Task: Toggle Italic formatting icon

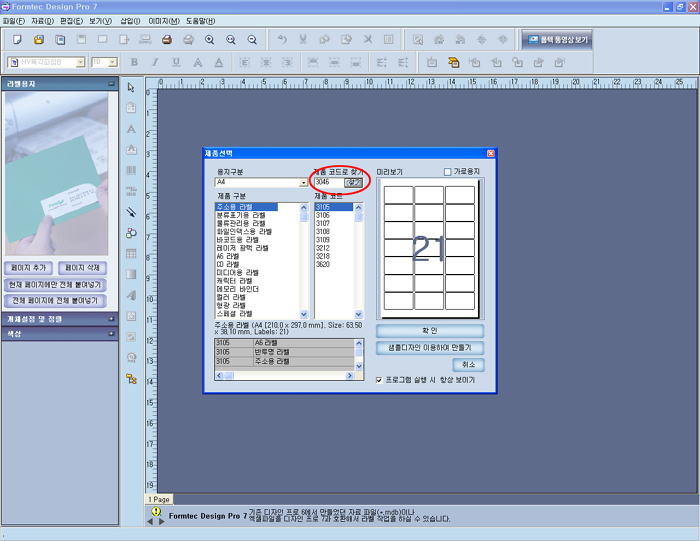Action: click(155, 62)
